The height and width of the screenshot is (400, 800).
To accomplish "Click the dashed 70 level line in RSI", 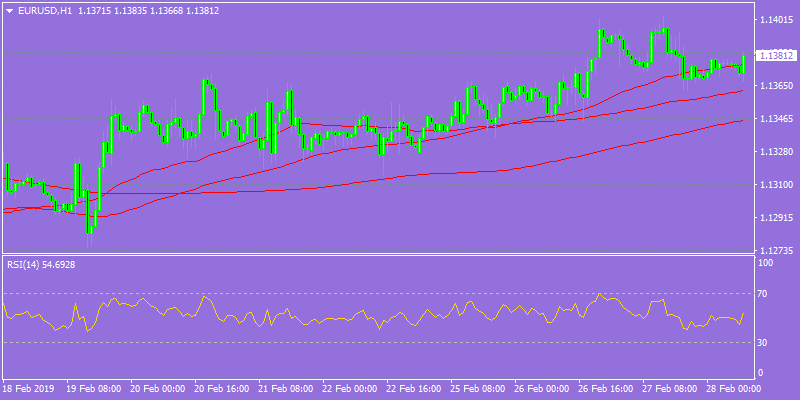I will tap(378, 293).
